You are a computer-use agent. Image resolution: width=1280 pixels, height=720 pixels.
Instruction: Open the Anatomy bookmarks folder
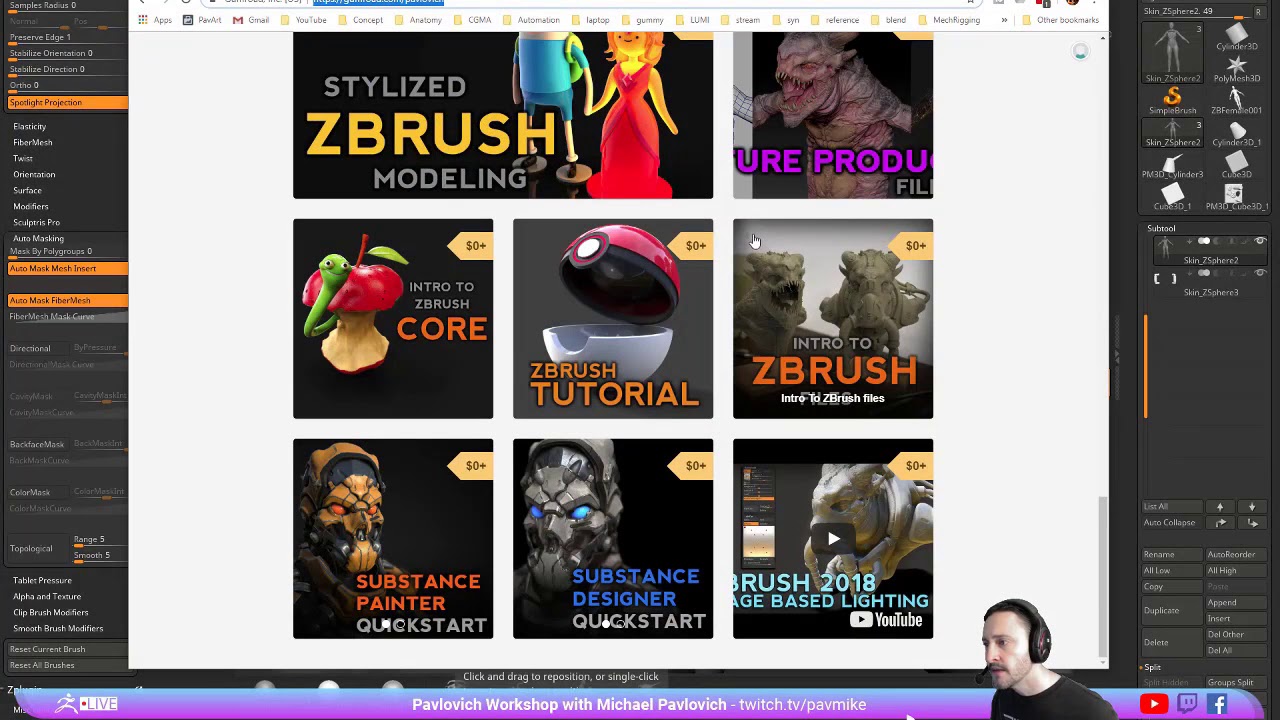(418, 20)
